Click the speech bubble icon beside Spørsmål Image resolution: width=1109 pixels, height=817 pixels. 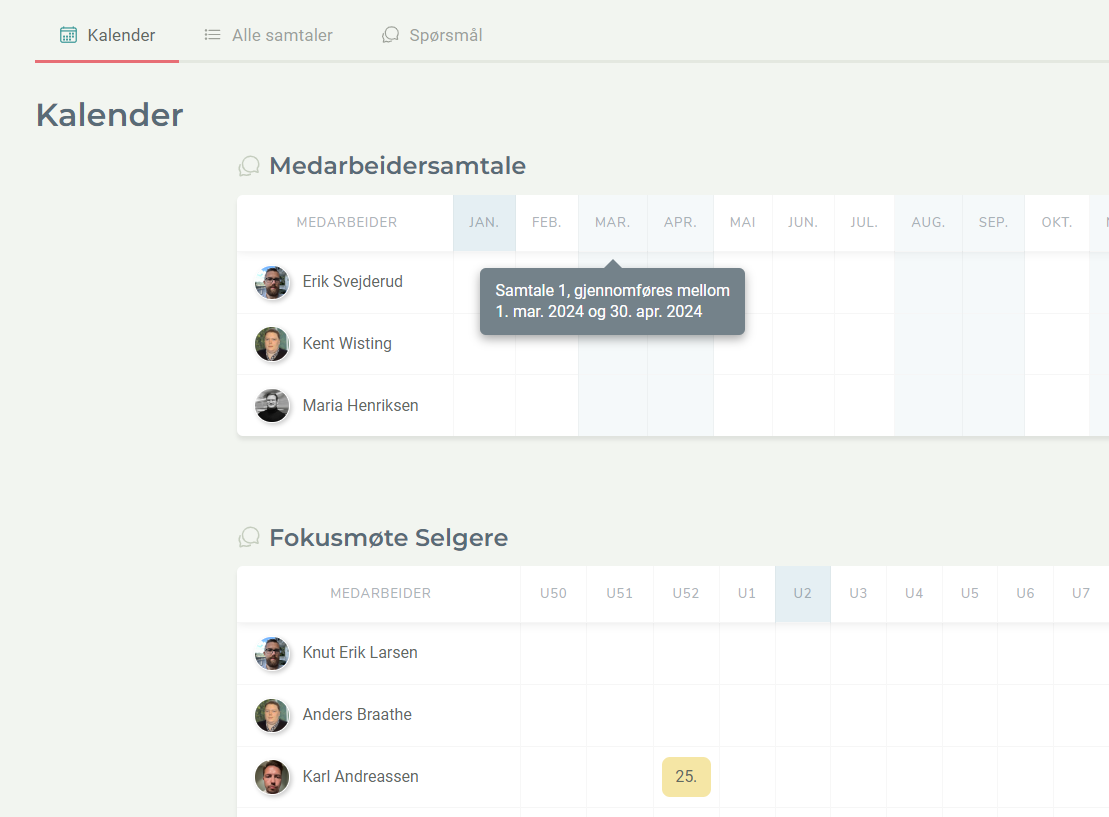(390, 35)
